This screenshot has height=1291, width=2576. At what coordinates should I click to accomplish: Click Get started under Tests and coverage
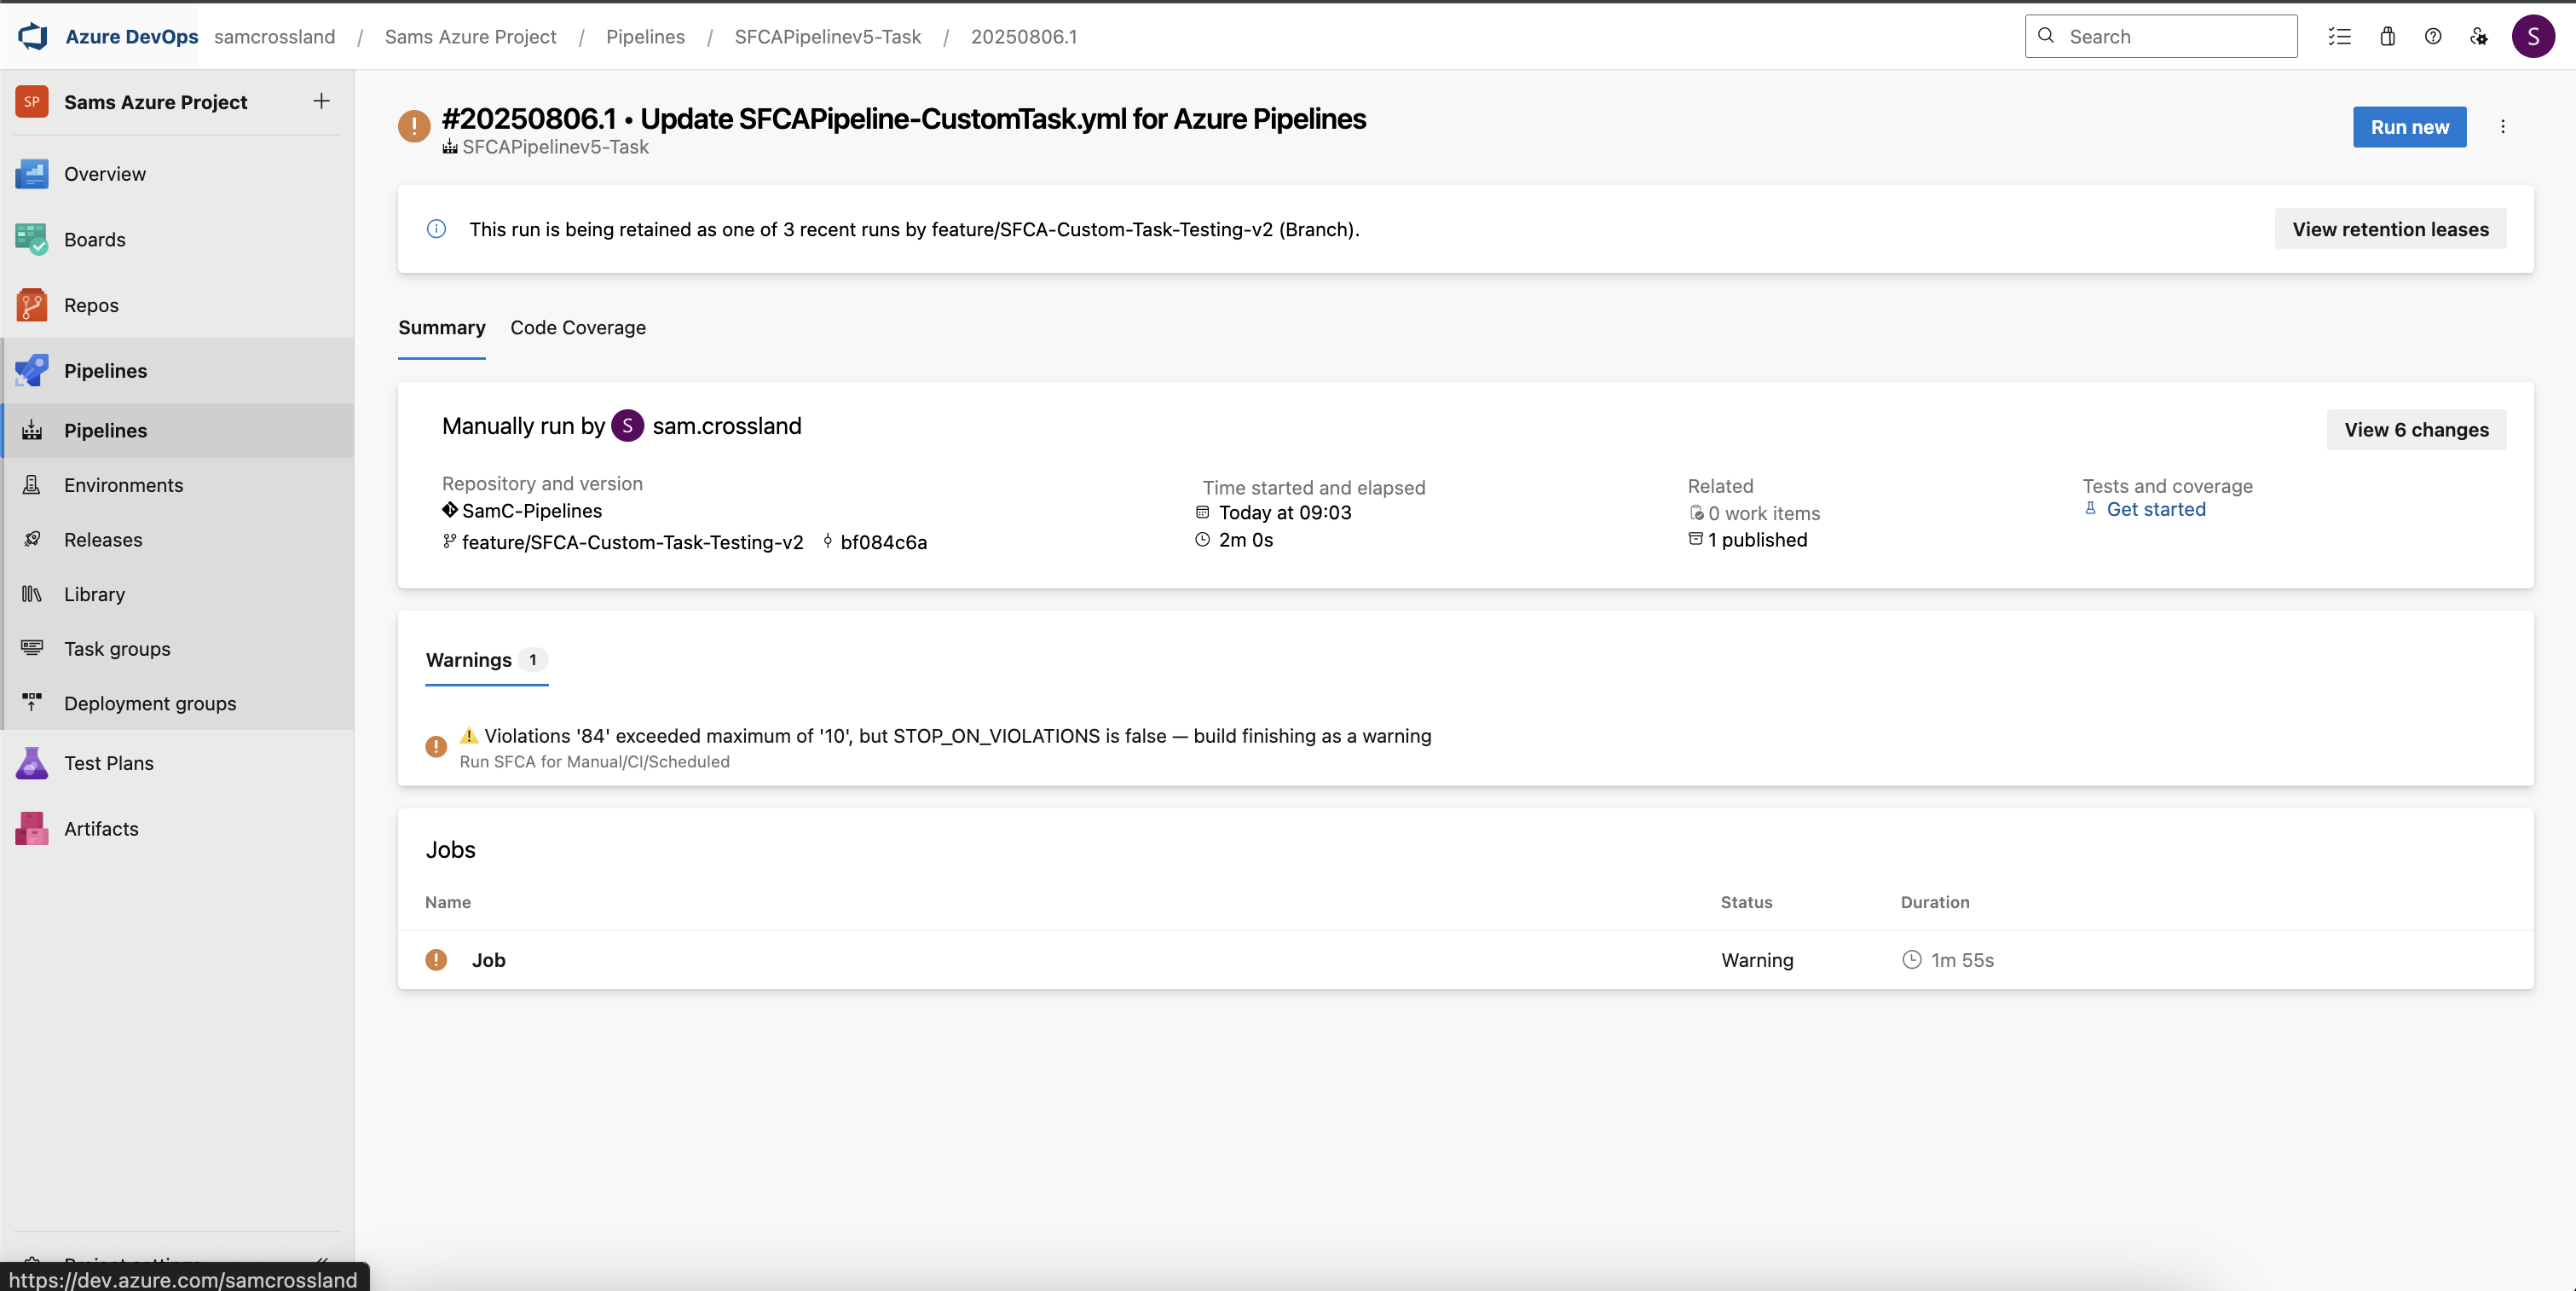2155,509
